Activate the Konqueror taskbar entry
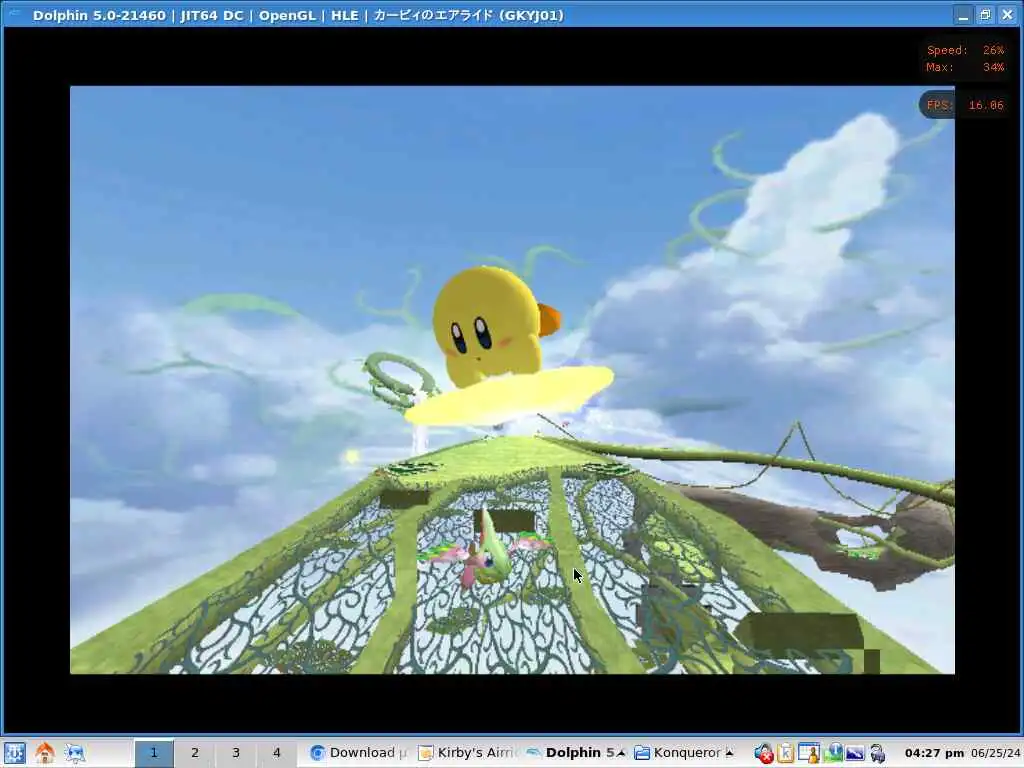 coord(684,753)
